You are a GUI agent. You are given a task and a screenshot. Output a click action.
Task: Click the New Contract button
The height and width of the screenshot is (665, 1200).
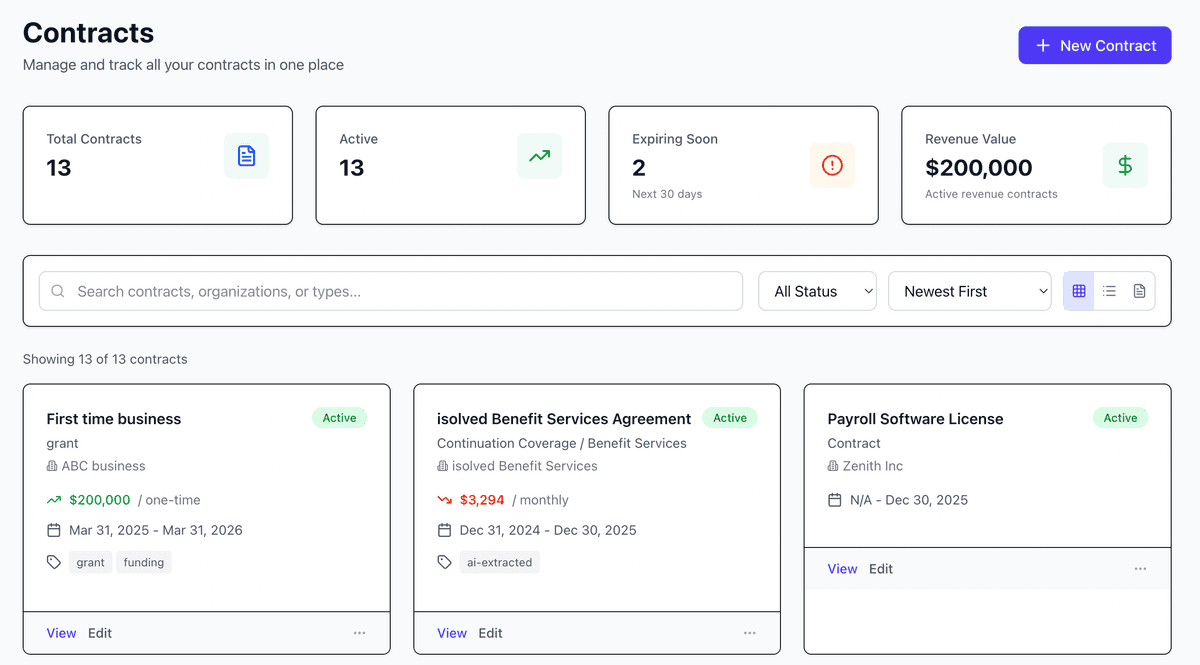[x=1094, y=45]
